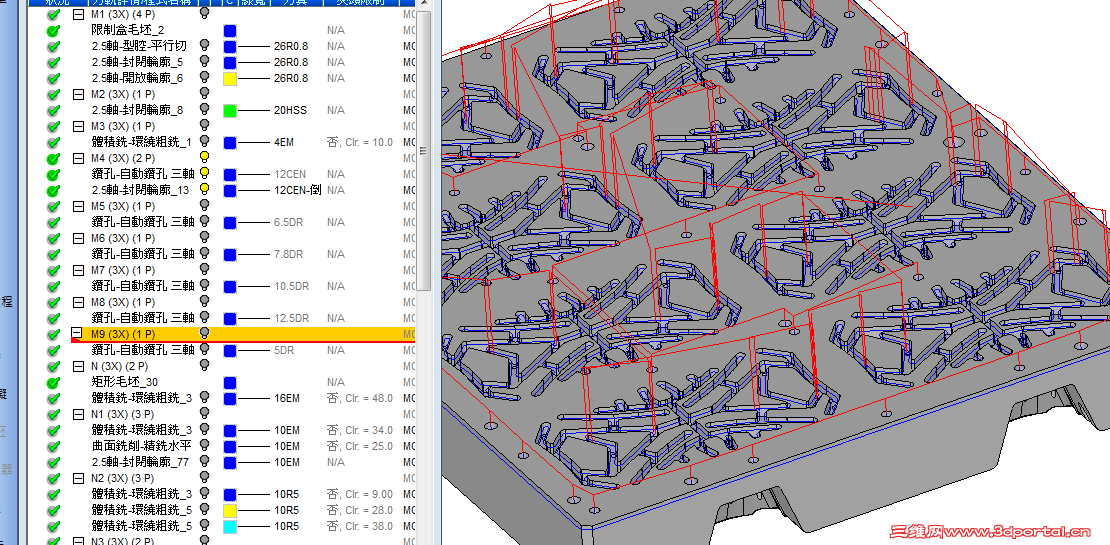Screen dimensions: 1110x545
Task: Click cutter name 4EM
Action: [283, 142]
